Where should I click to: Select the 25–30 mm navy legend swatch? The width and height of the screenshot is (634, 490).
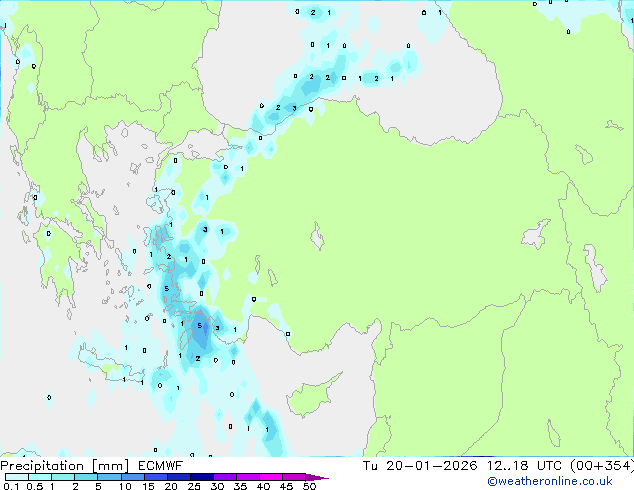pyautogui.click(x=201, y=477)
